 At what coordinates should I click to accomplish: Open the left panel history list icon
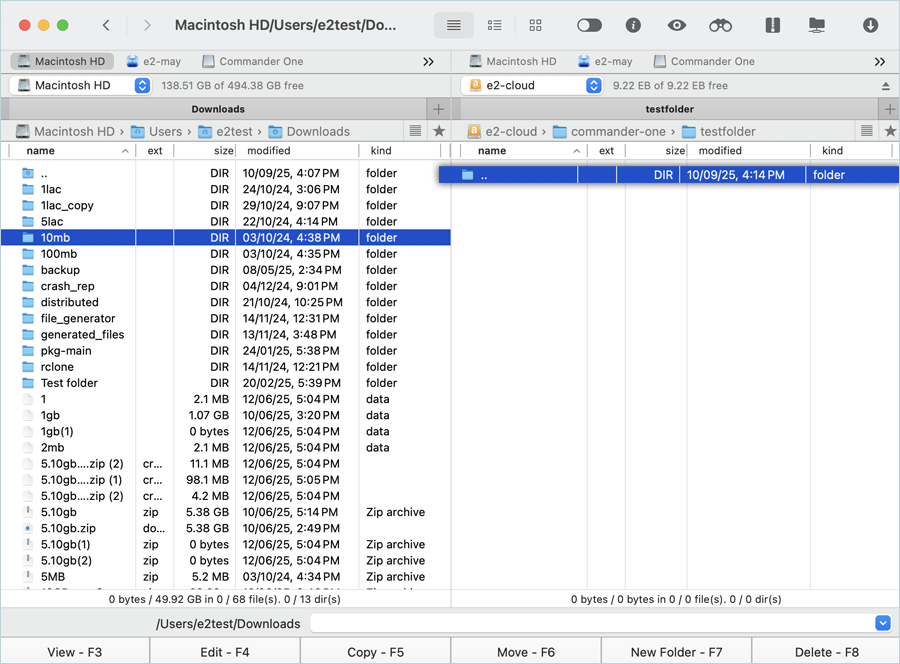coord(416,131)
